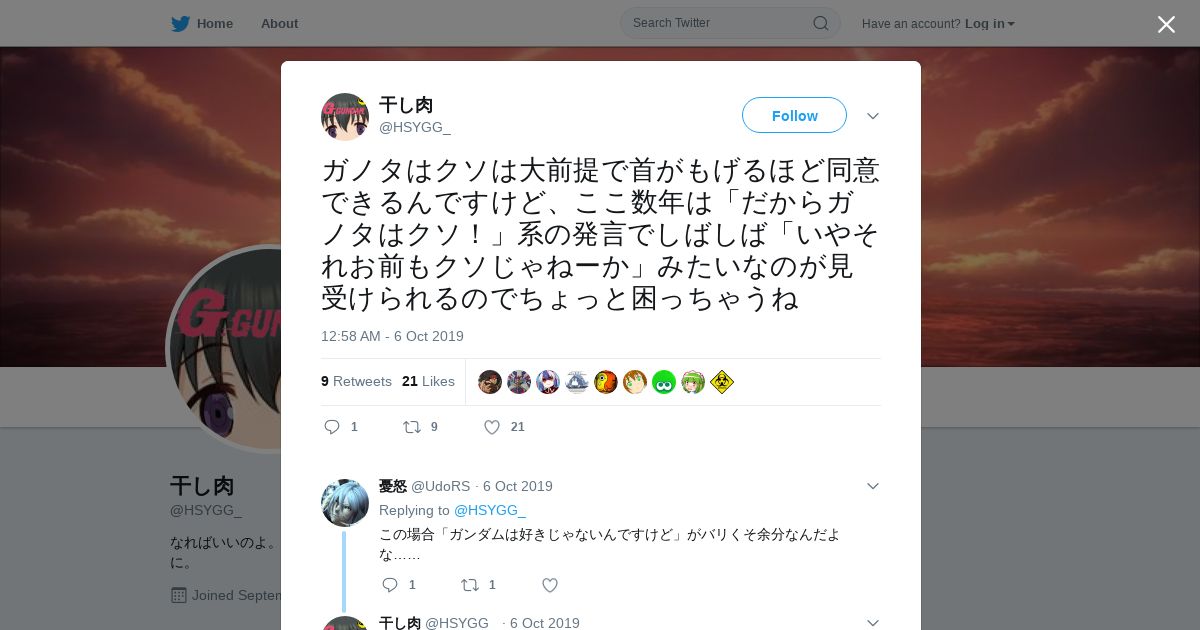Open the Log in dropdown
The width and height of the screenshot is (1200, 630).
click(x=989, y=23)
